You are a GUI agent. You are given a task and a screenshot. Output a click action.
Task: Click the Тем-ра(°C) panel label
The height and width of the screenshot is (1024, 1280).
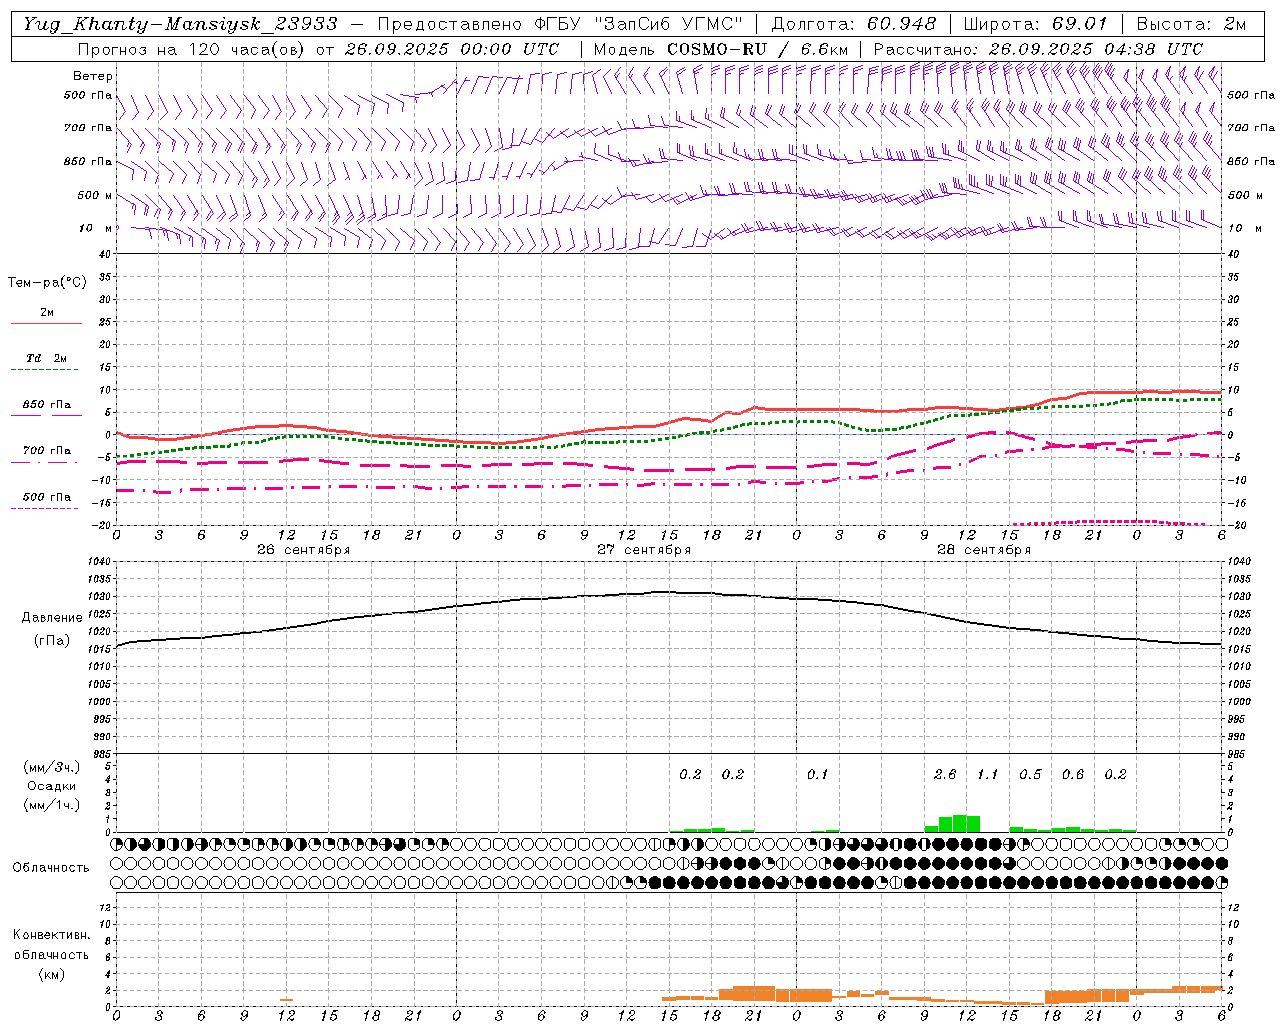47,282
